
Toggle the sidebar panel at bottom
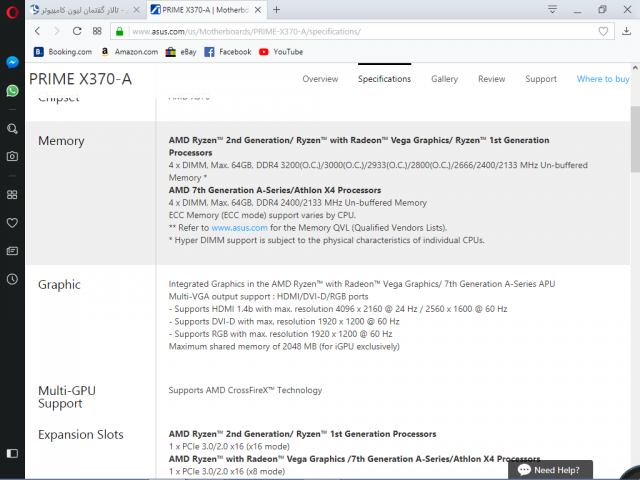12,453
